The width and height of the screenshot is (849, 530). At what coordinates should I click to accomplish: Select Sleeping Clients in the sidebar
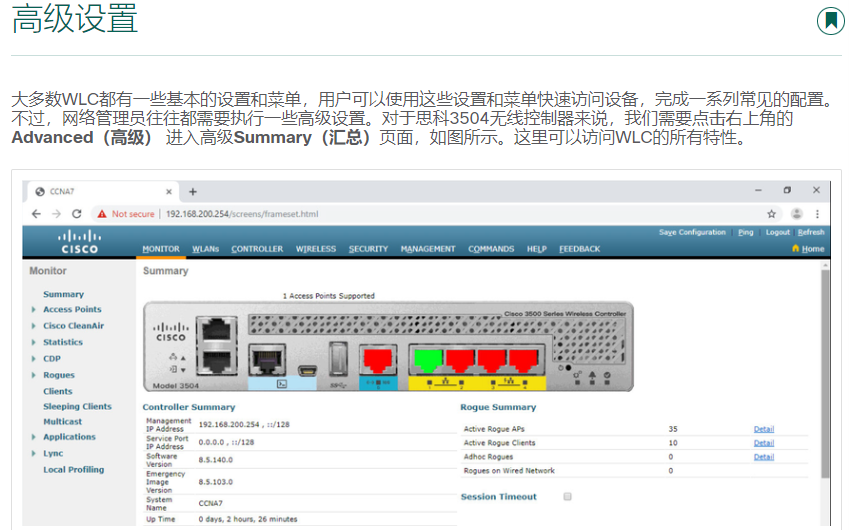click(x=77, y=407)
